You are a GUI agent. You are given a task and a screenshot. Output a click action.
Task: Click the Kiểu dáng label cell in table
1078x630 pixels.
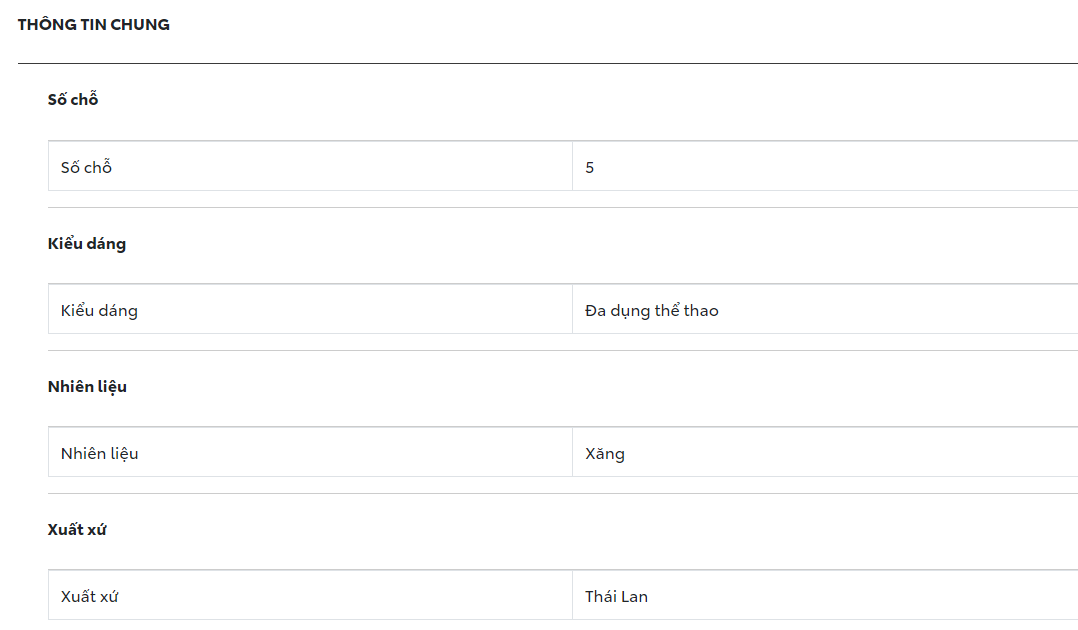[x=100, y=311]
